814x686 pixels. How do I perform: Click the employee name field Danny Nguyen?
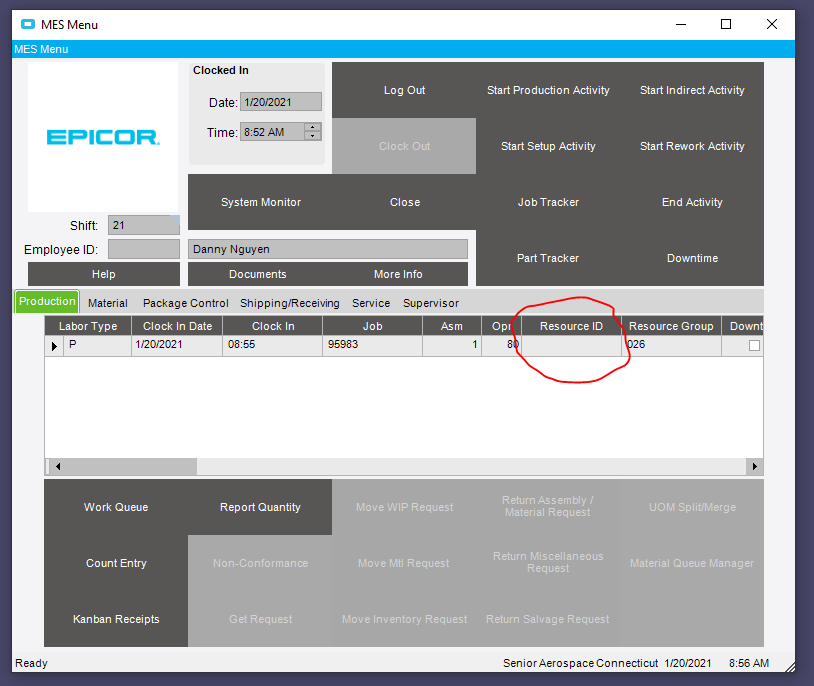point(328,249)
